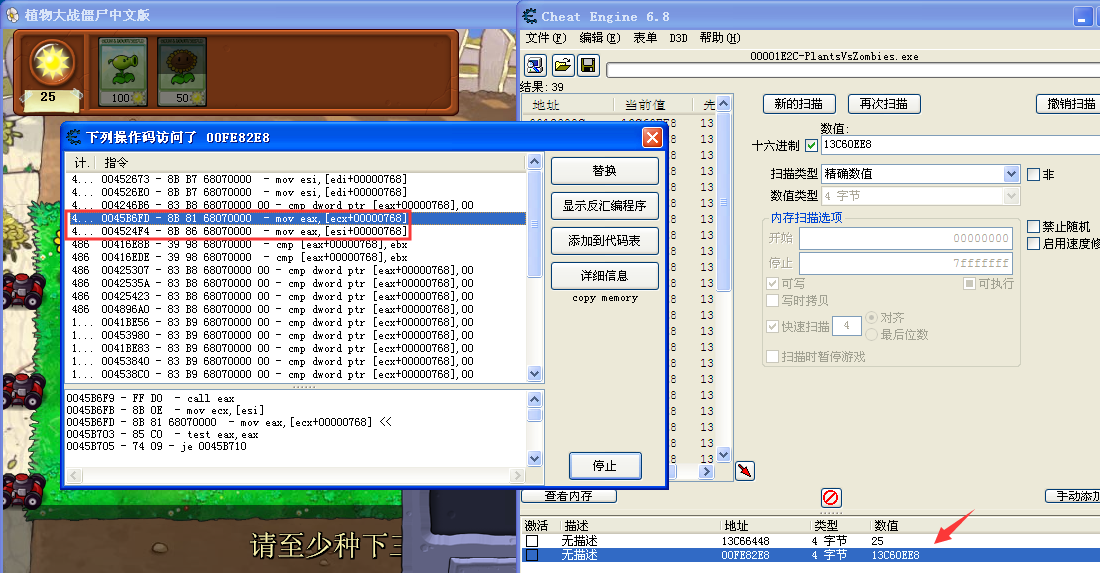Tick the activate box for address 13C66448

[x=532, y=541]
